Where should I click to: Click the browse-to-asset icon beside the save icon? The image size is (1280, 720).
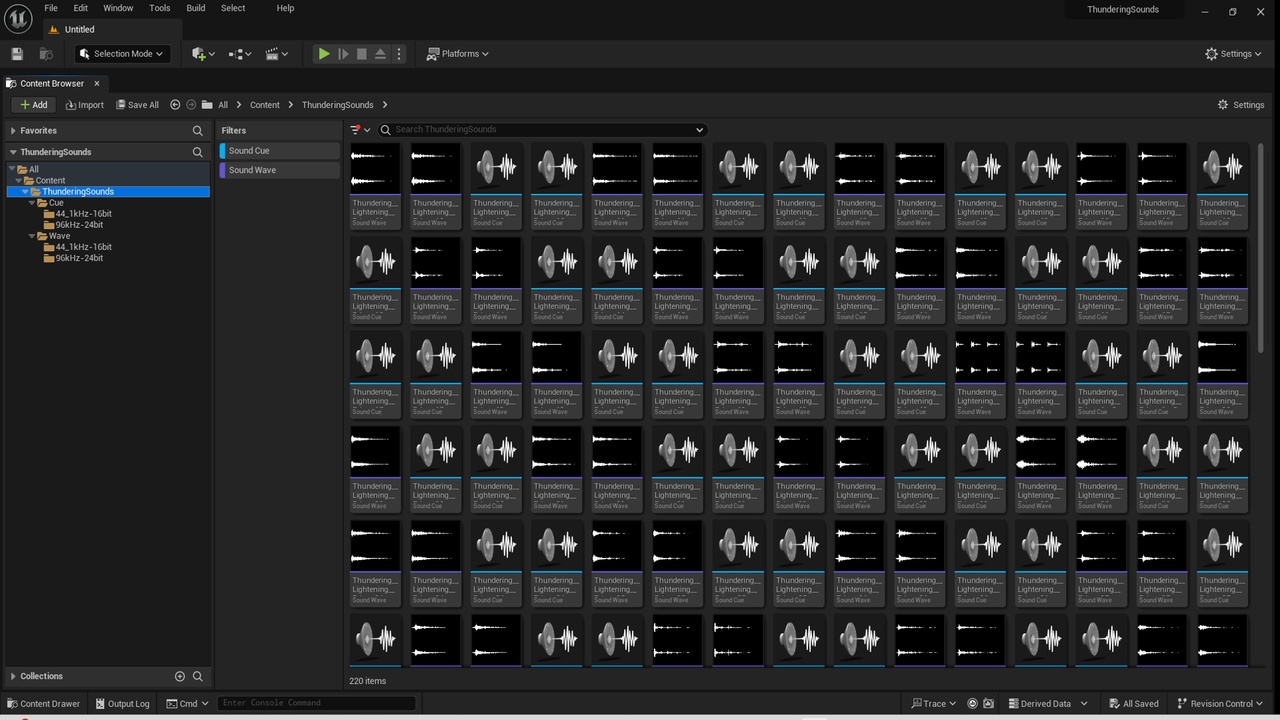click(x=45, y=54)
